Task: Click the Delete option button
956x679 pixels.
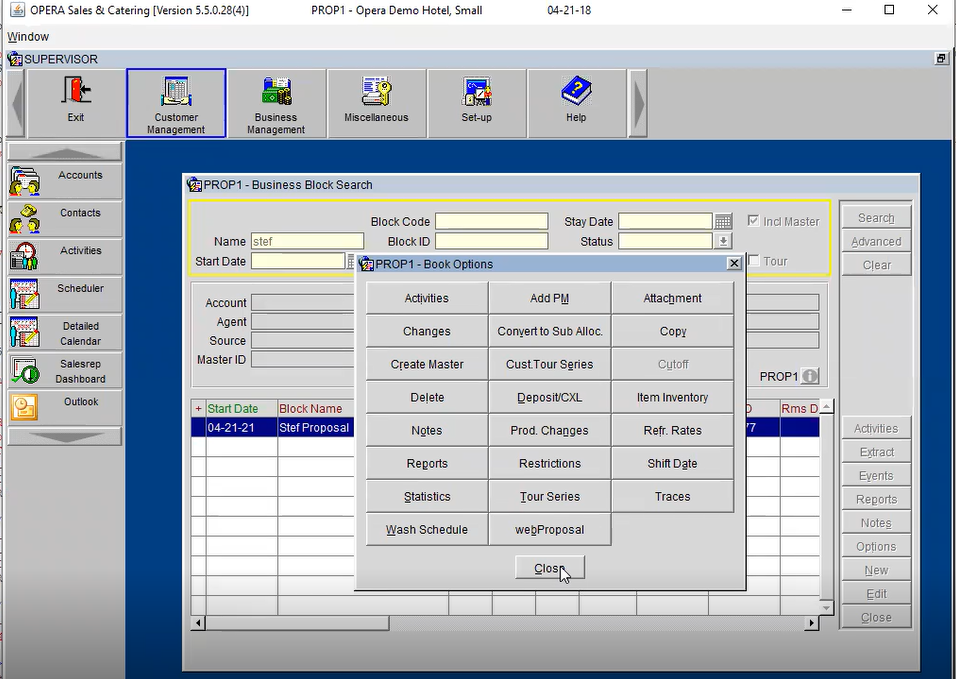Action: 427,397
